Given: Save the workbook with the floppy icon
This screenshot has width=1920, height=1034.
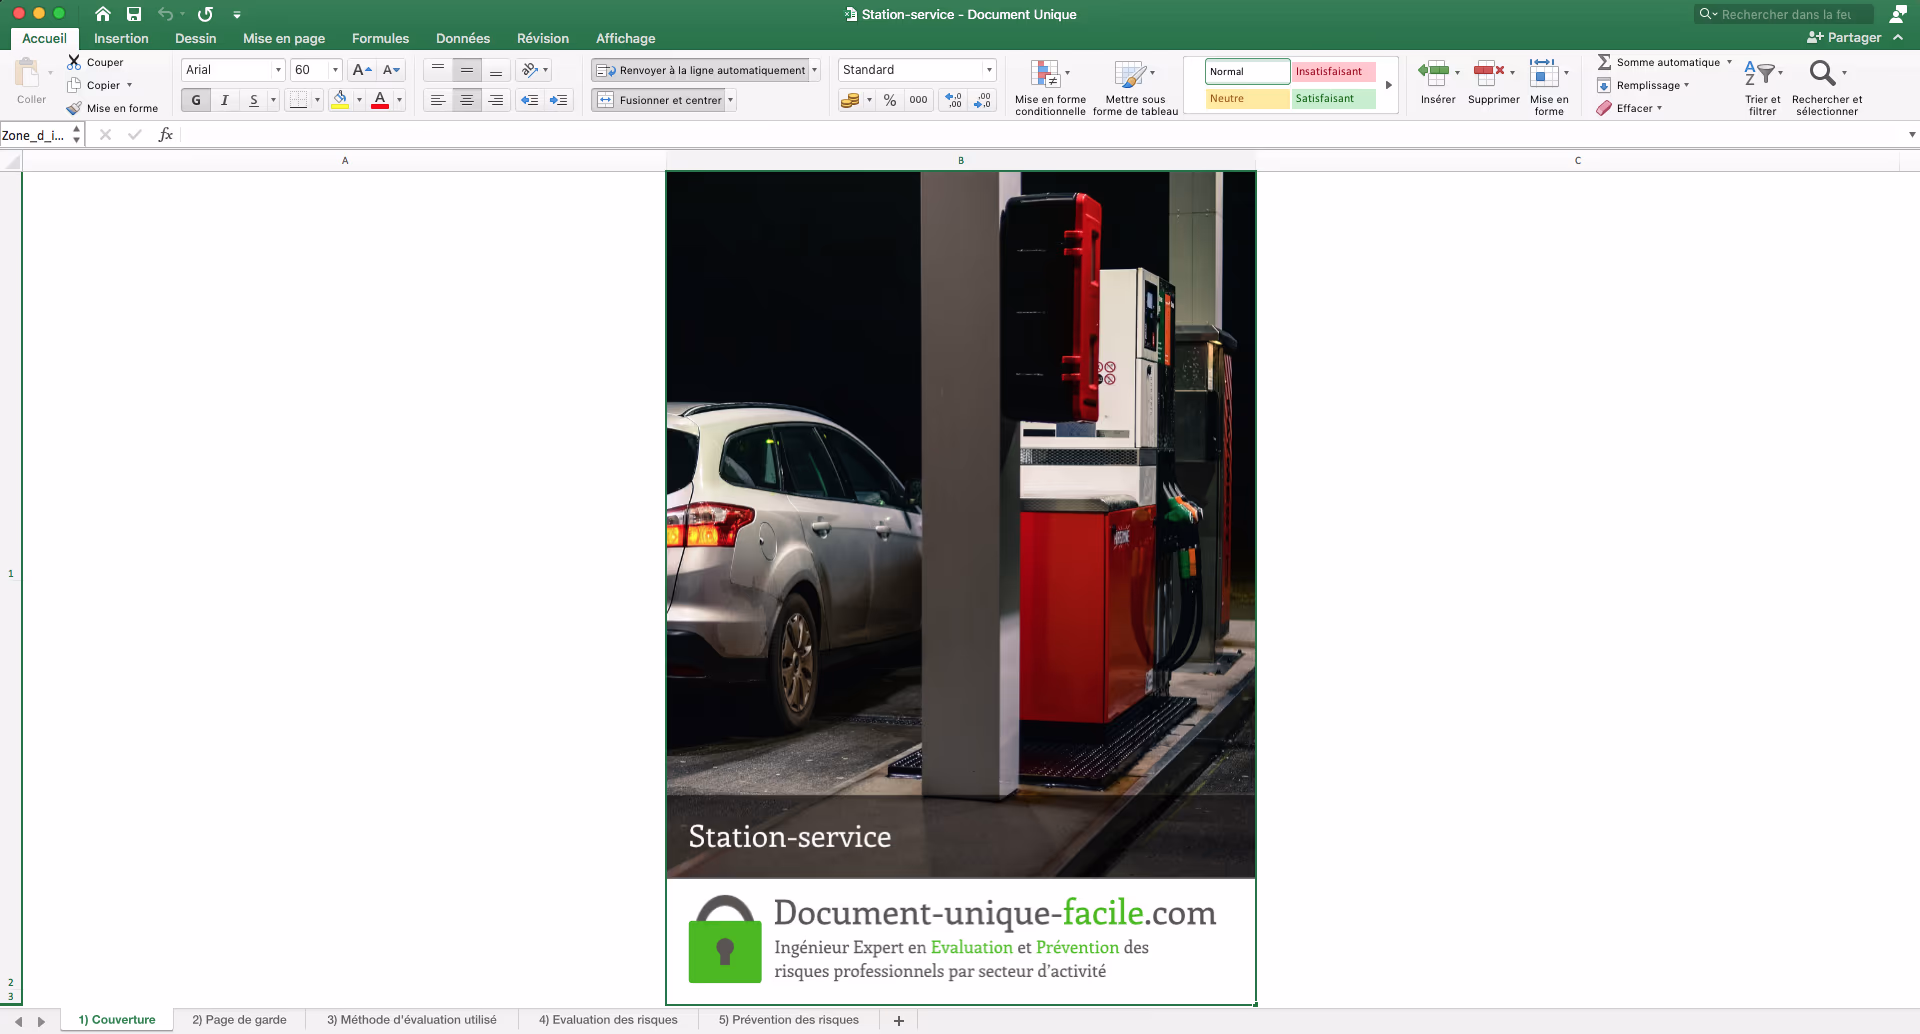Looking at the screenshot, I should [134, 14].
